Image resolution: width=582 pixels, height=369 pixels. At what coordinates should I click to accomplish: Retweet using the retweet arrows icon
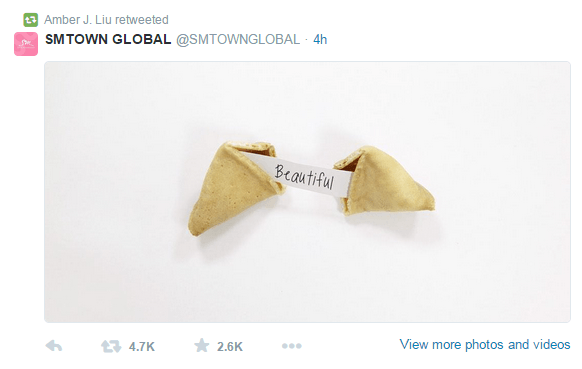(111, 346)
